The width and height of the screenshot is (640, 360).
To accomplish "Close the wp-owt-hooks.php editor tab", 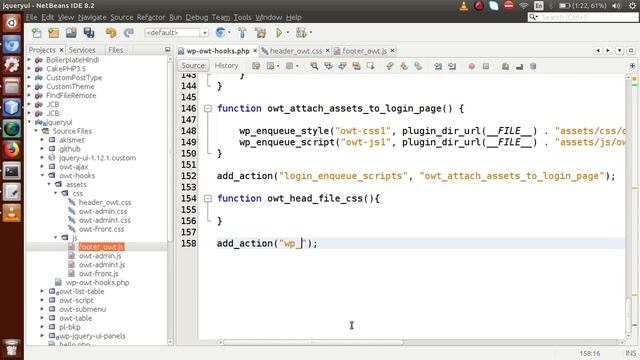I will [255, 51].
